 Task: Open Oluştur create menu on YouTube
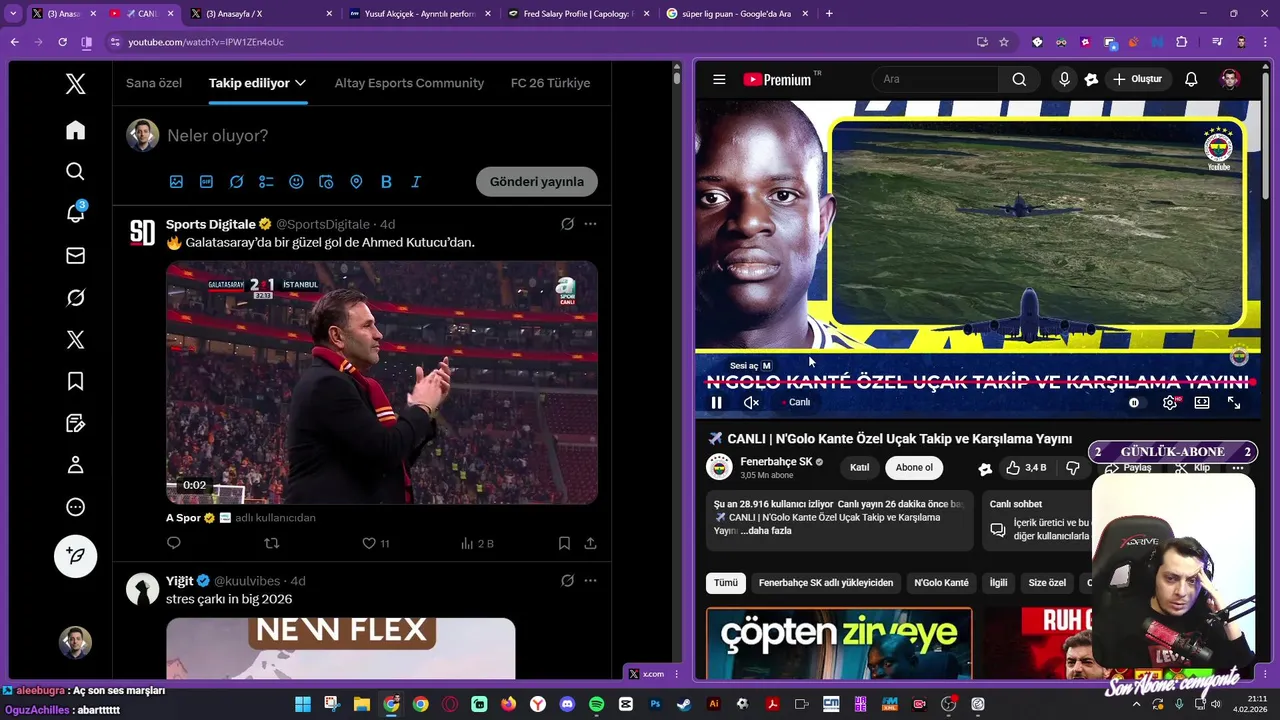pos(1137,79)
